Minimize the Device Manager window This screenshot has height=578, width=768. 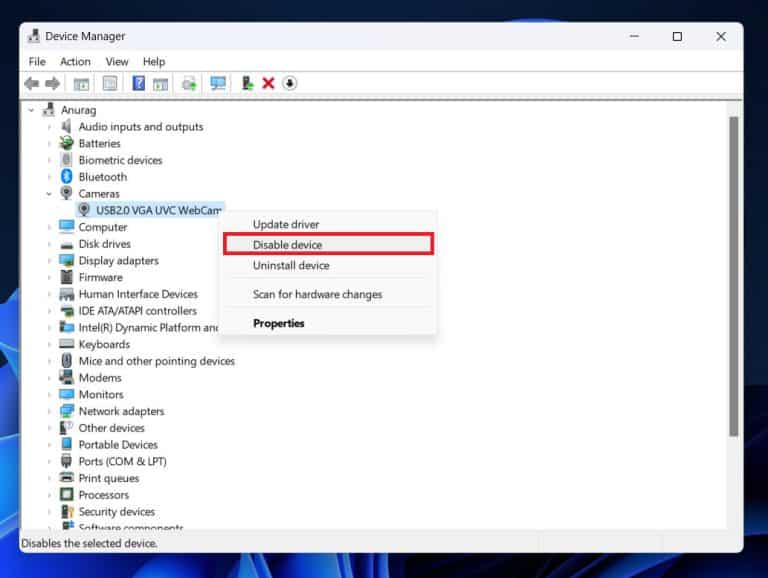tap(634, 37)
